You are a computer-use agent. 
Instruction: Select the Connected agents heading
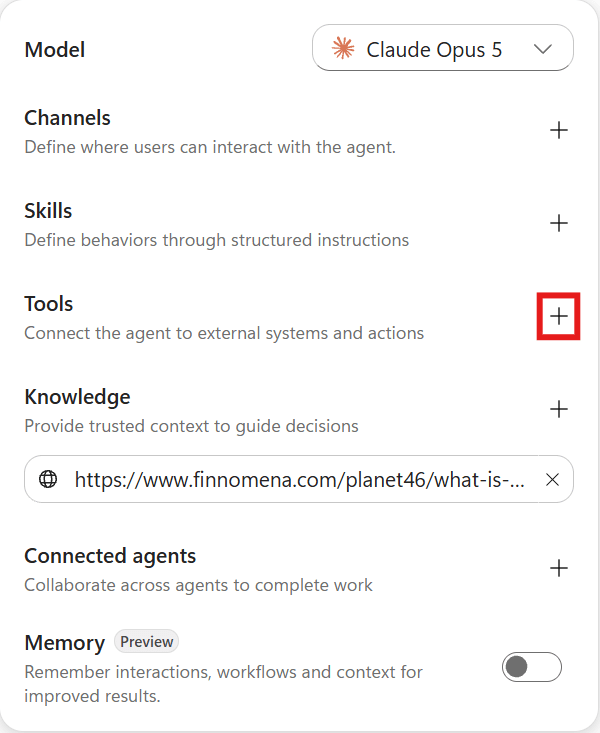pyautogui.click(x=110, y=556)
